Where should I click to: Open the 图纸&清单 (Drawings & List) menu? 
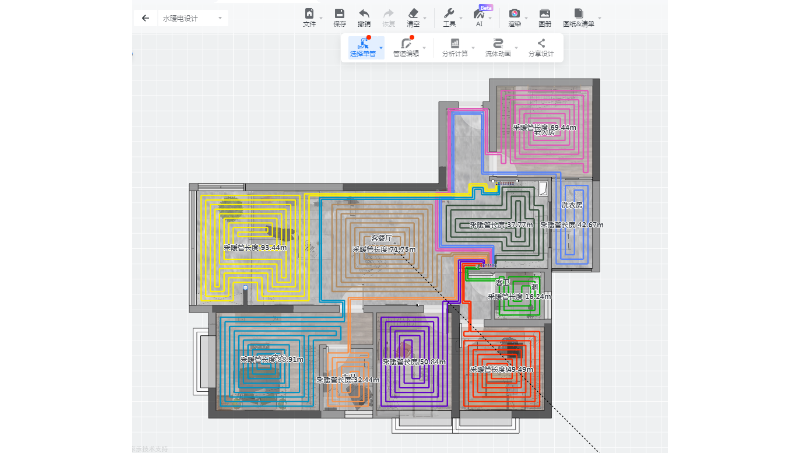[x=579, y=17]
